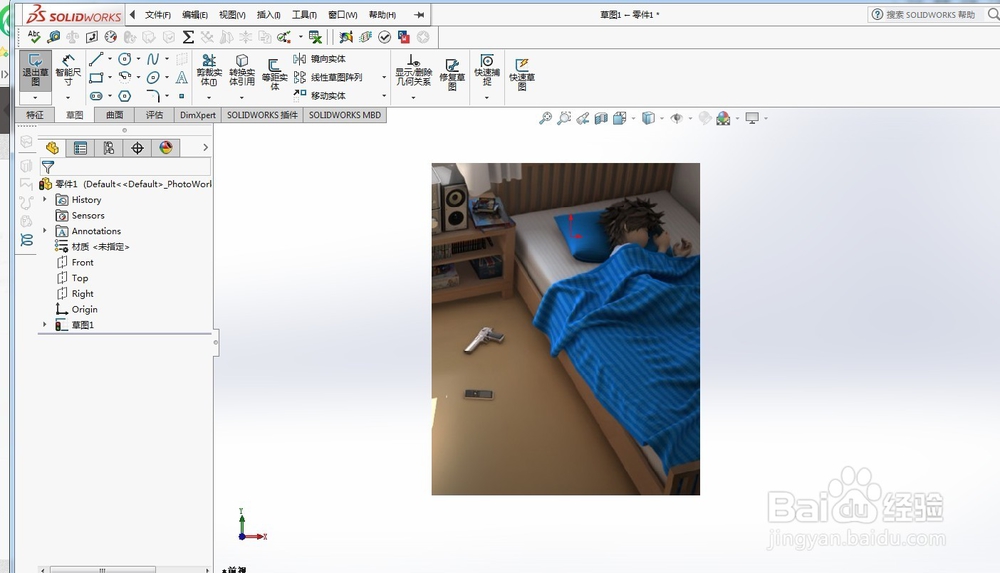Open the 视图(V) menu
Image resolution: width=1000 pixels, height=573 pixels.
coord(232,15)
